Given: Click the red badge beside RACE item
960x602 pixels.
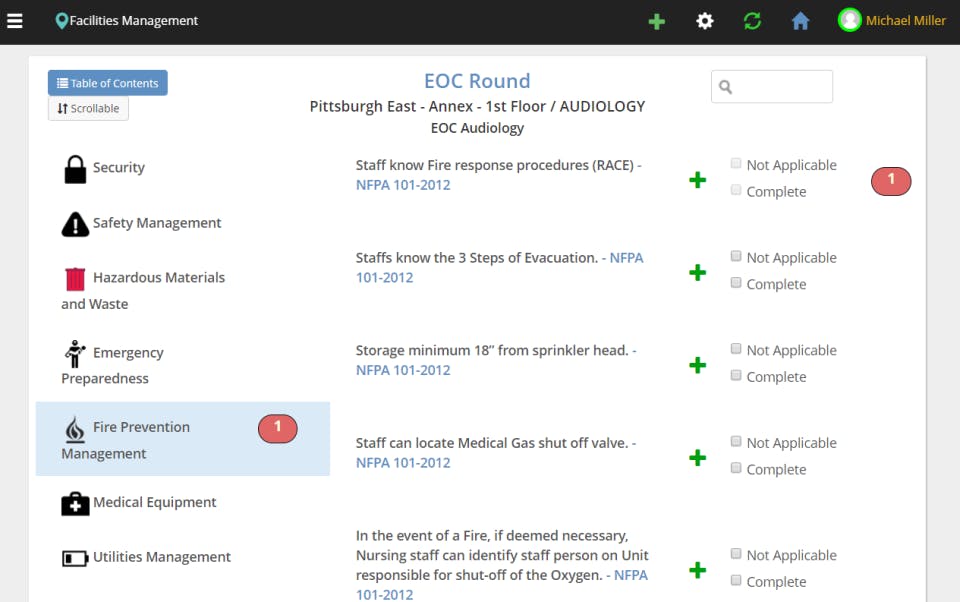Looking at the screenshot, I should click(x=891, y=181).
